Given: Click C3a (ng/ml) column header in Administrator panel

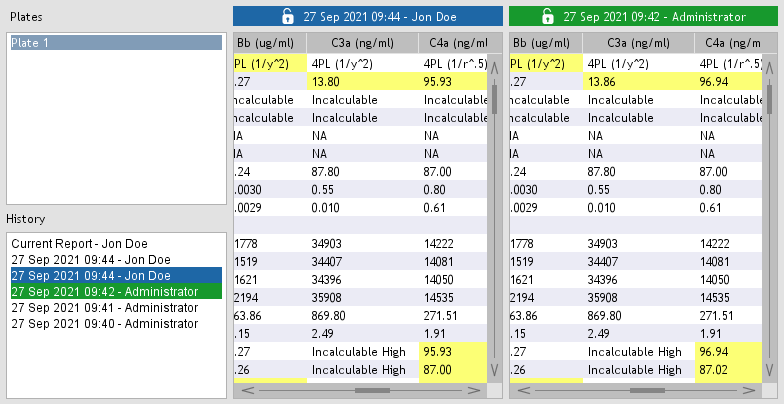Looking at the screenshot, I should 638,43.
